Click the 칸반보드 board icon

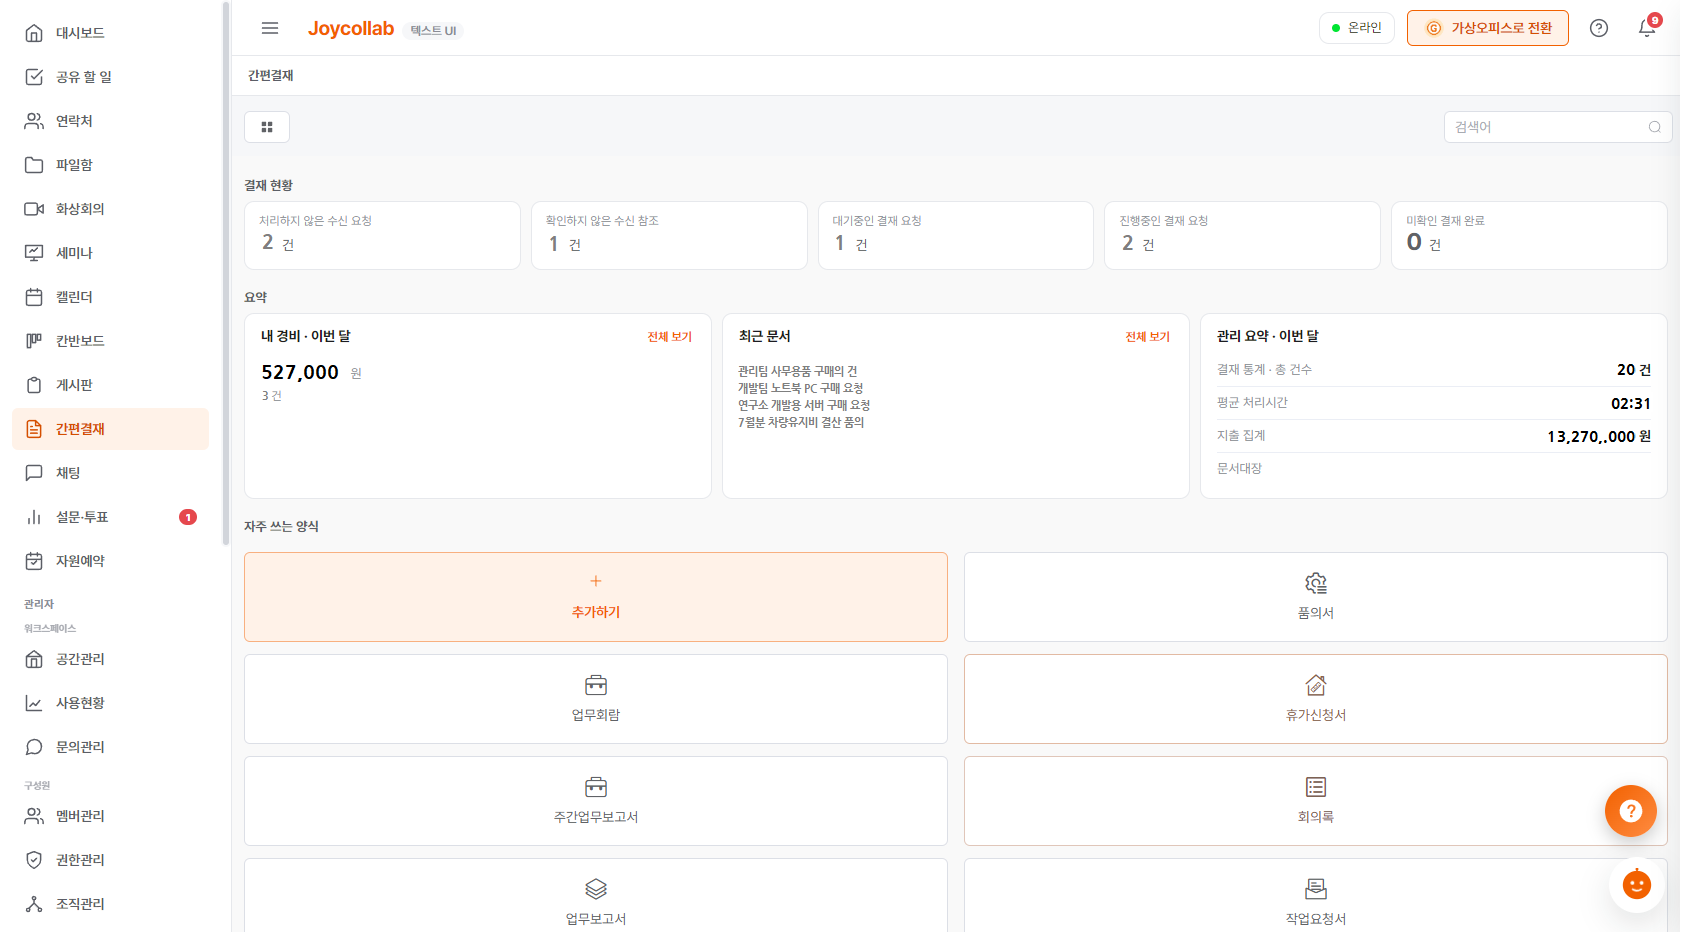(34, 341)
